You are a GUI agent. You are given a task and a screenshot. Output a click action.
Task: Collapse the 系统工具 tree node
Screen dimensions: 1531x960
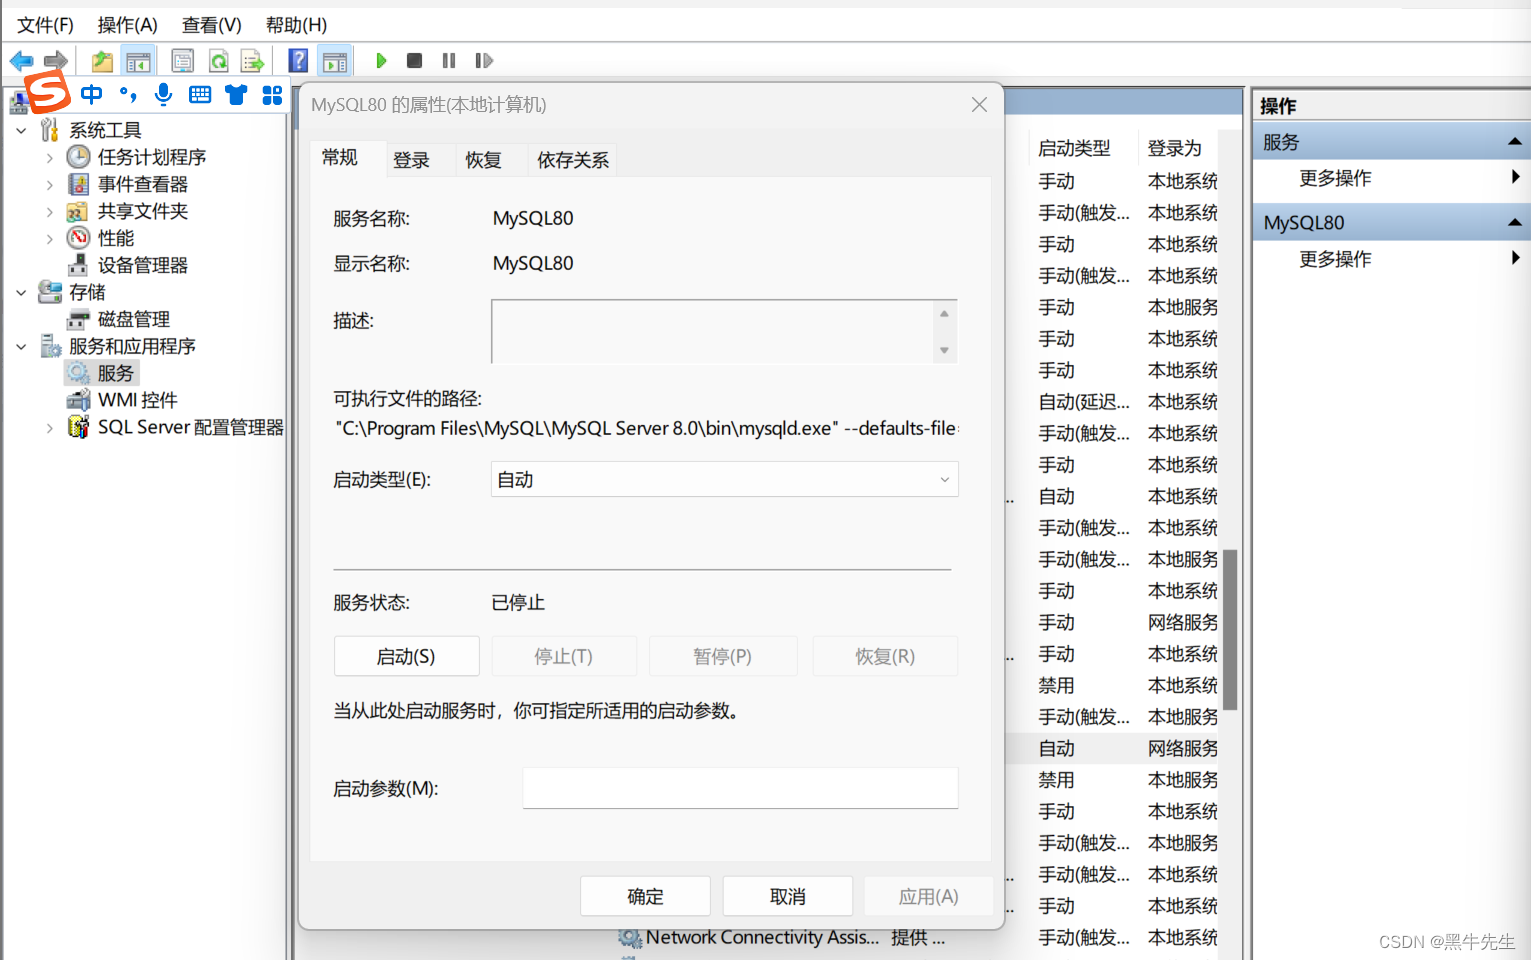click(21, 130)
